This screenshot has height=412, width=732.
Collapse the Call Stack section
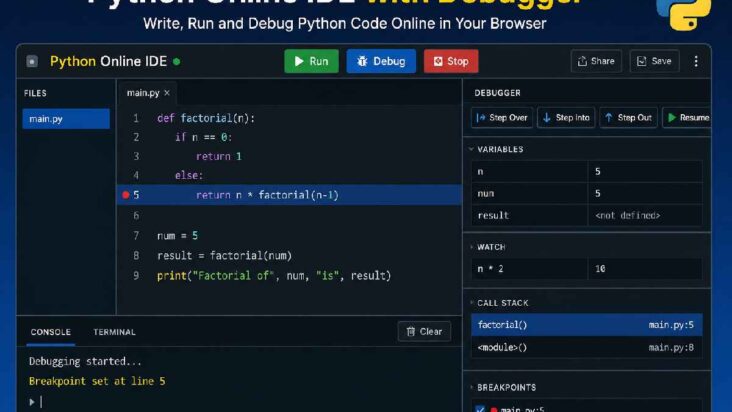click(471, 303)
